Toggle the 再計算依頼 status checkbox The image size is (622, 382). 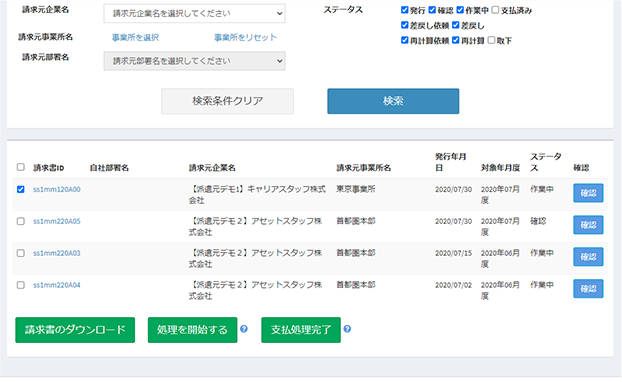[x=405, y=40]
